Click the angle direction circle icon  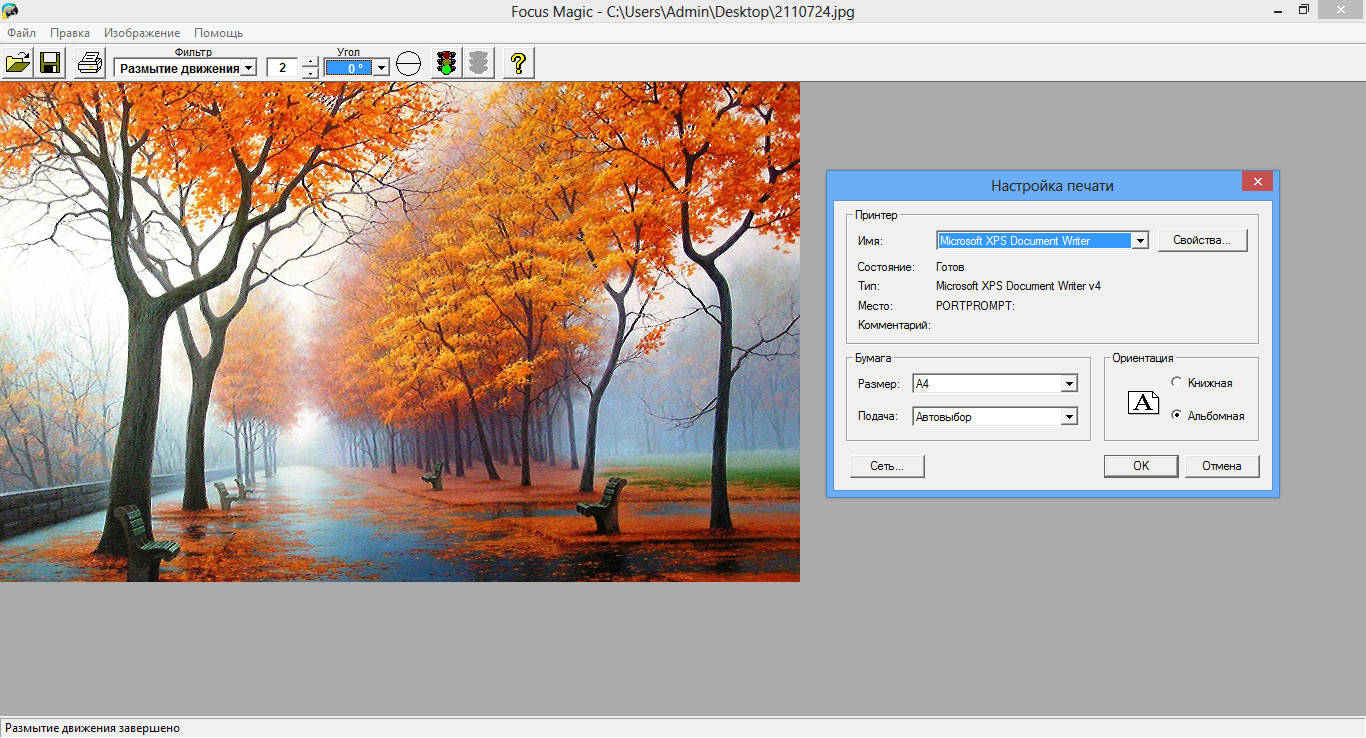408,64
